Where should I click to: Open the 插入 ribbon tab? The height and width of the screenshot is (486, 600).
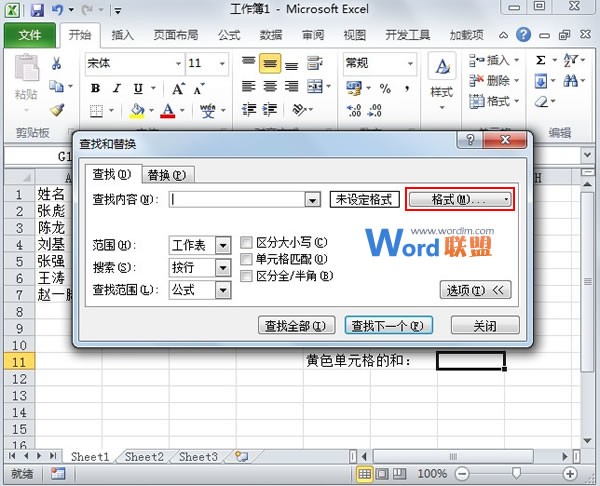pos(123,34)
